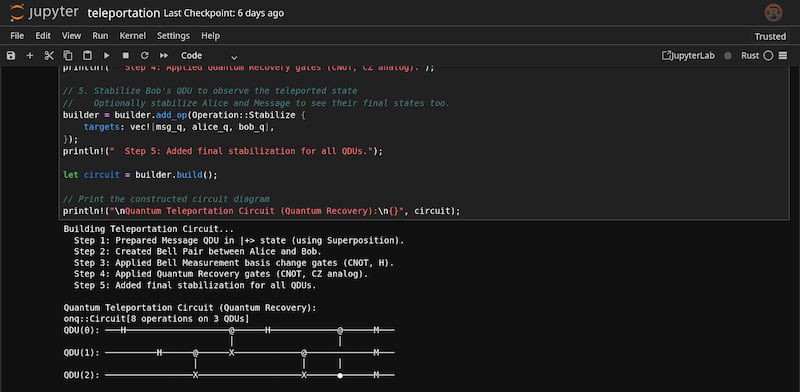Image resolution: width=800 pixels, height=392 pixels.
Task: Rename the notebook title teleportation
Action: pyautogui.click(x=123, y=13)
